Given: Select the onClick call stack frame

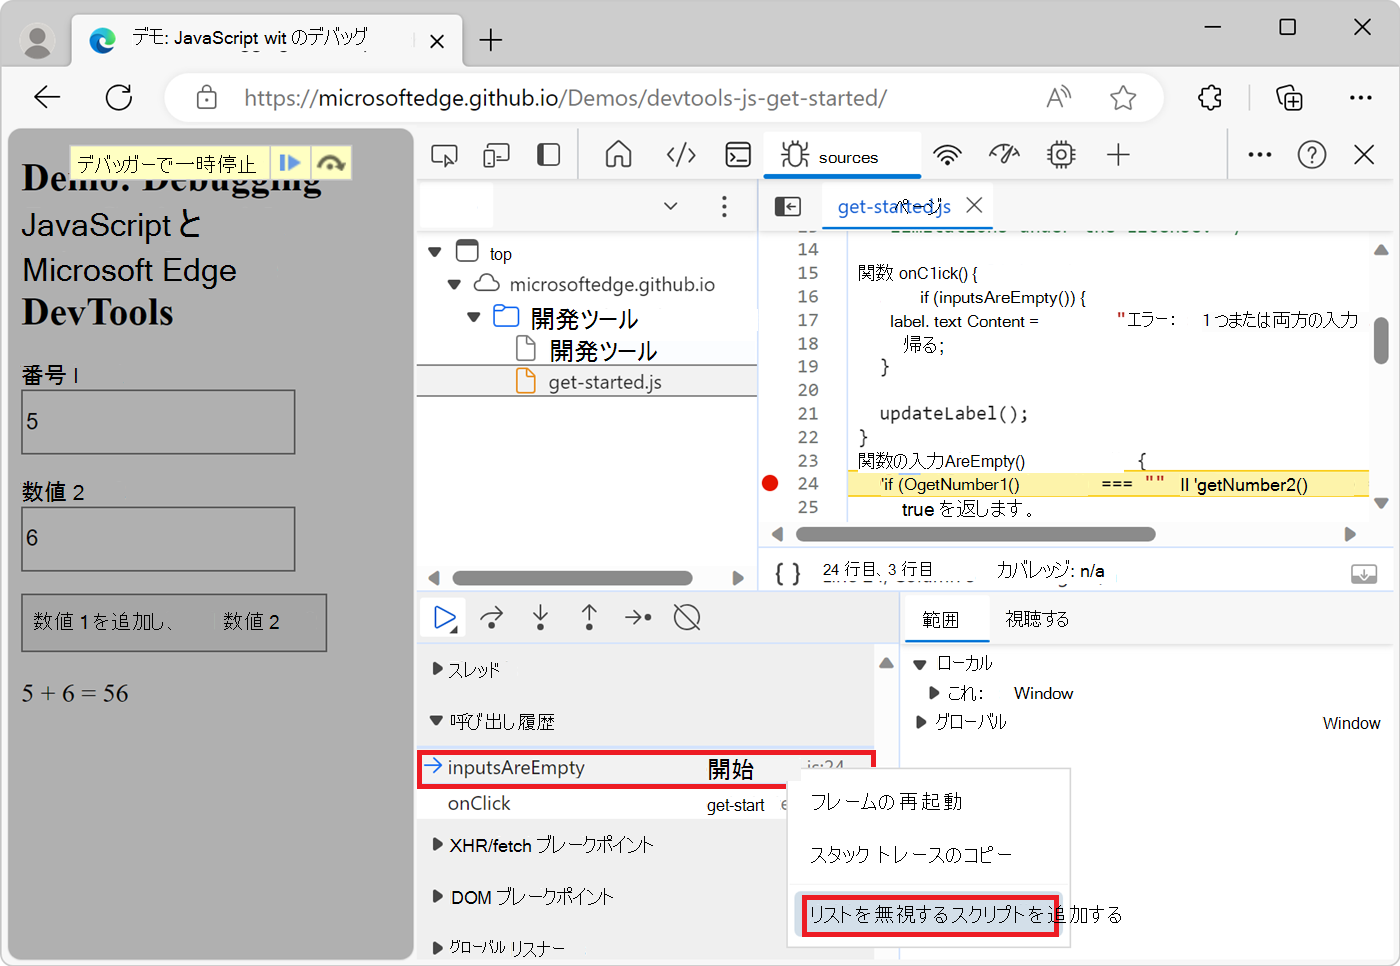Looking at the screenshot, I should pyautogui.click(x=478, y=803).
